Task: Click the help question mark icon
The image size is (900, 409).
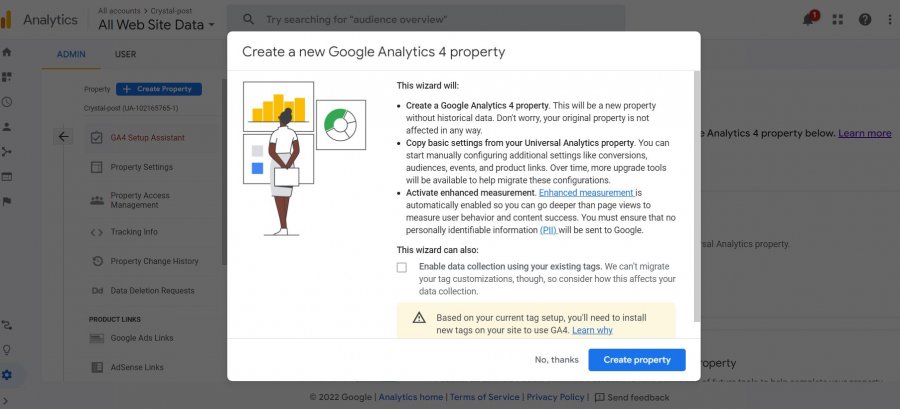Action: click(864, 19)
